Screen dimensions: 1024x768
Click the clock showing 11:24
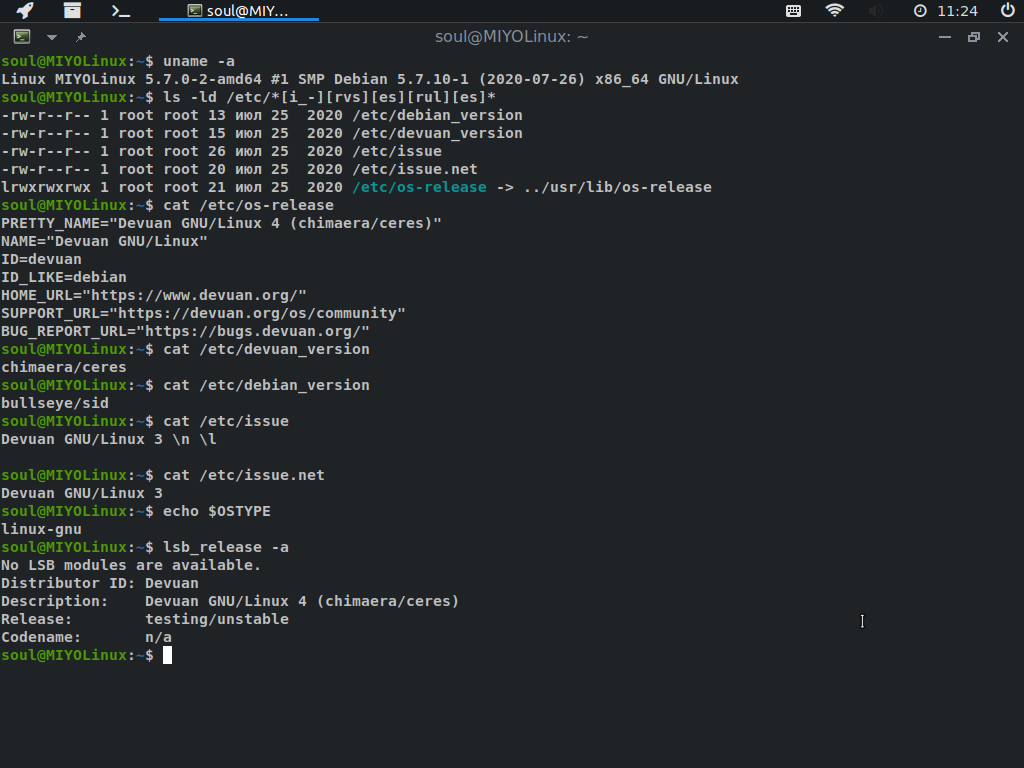point(946,10)
